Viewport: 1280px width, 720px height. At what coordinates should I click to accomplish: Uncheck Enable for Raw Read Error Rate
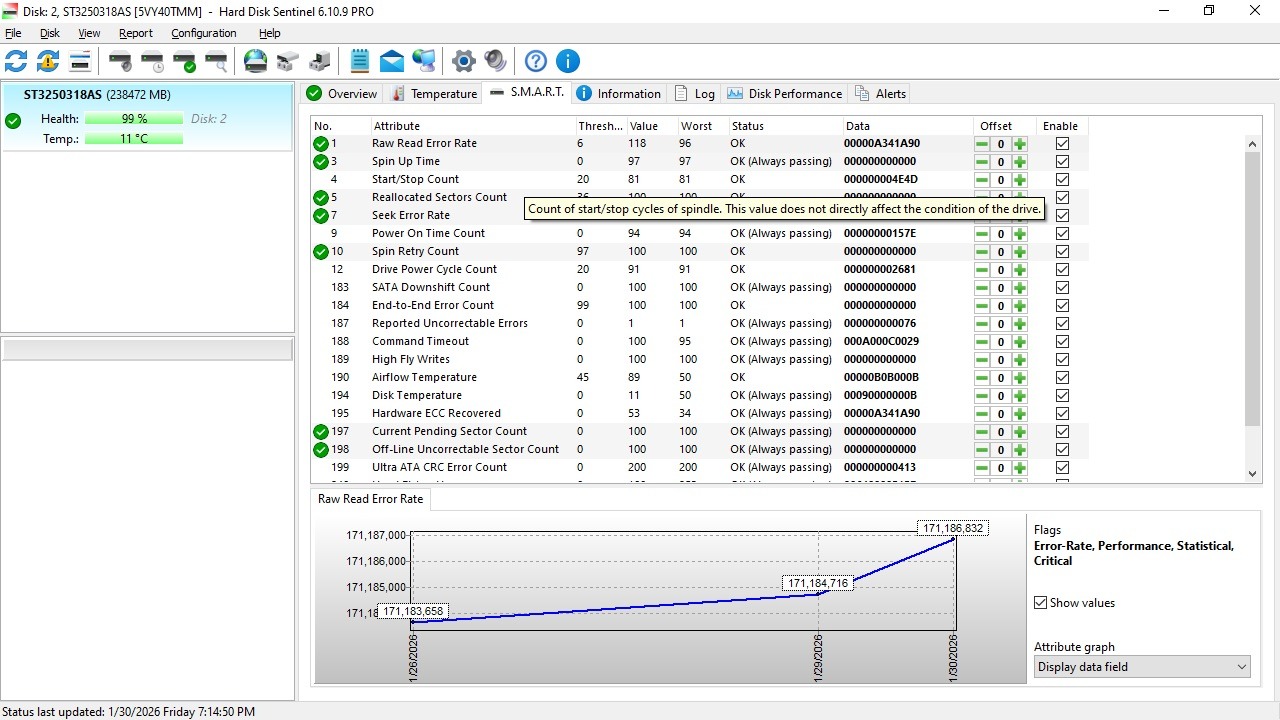1062,144
